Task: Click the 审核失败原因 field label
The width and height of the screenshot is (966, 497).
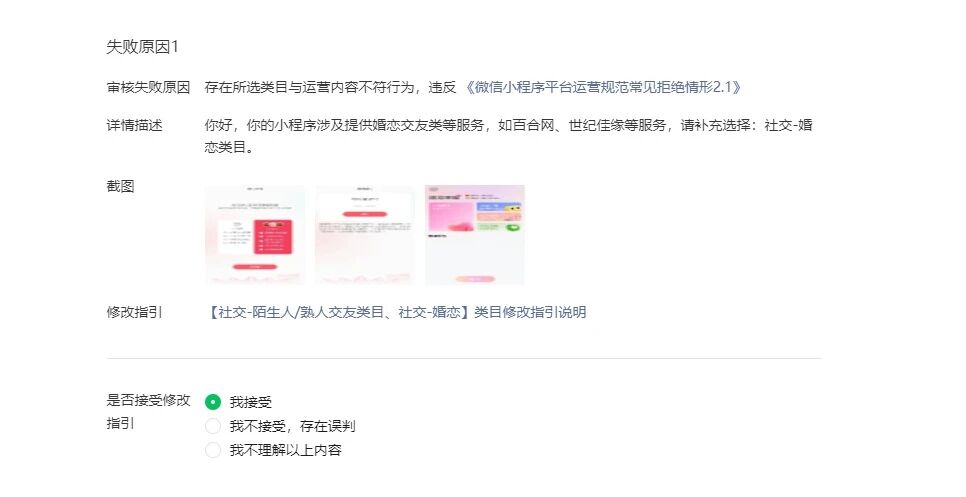Action: 148,87
